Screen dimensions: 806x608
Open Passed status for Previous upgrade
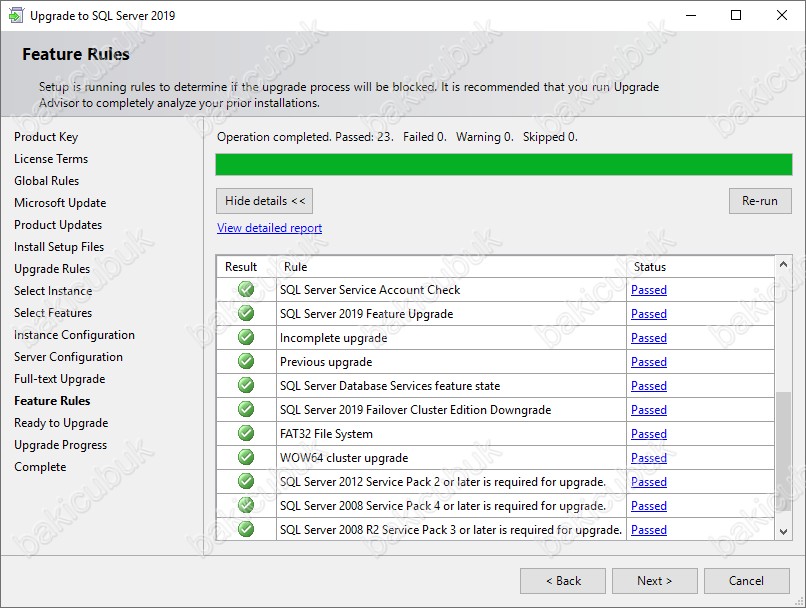click(649, 362)
